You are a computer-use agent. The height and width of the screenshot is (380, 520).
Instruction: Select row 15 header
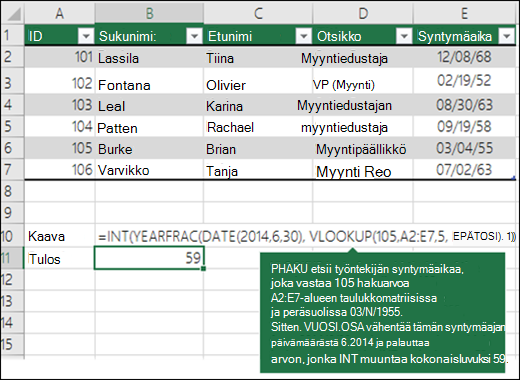point(12,344)
